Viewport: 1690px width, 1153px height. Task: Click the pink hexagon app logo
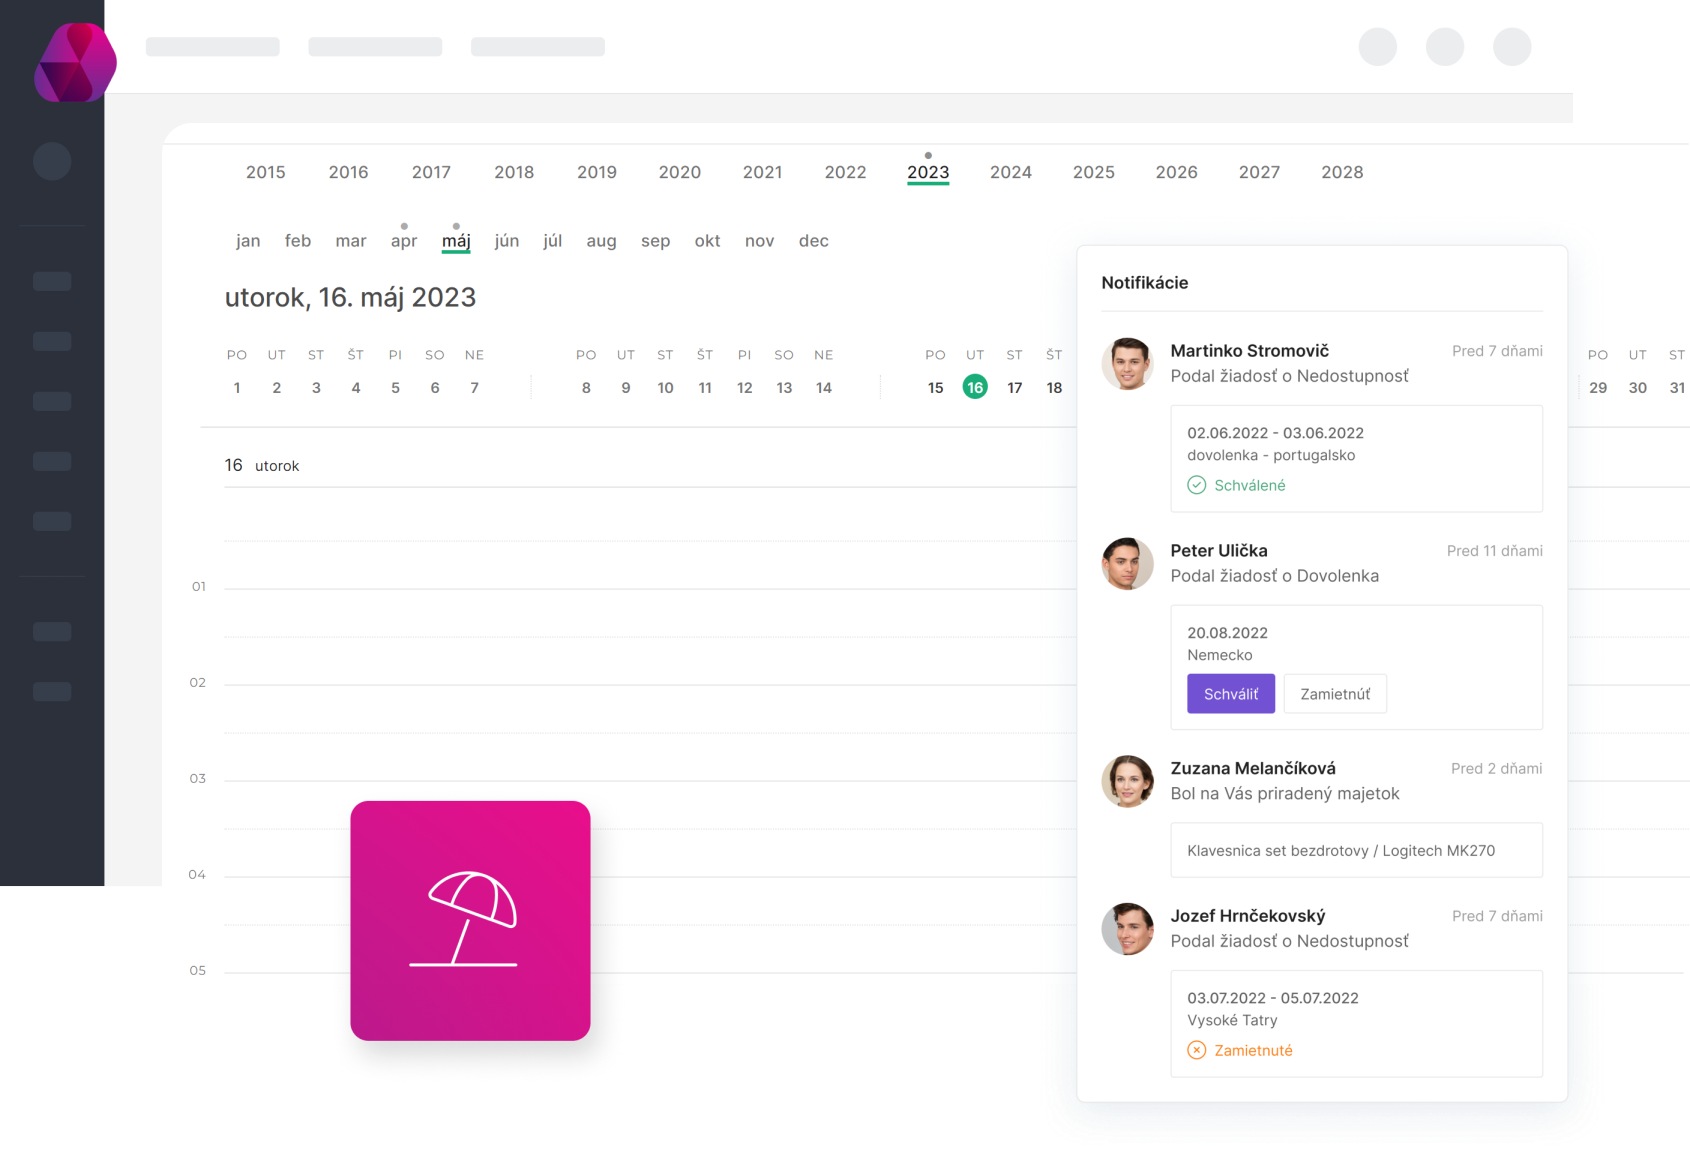tap(75, 63)
